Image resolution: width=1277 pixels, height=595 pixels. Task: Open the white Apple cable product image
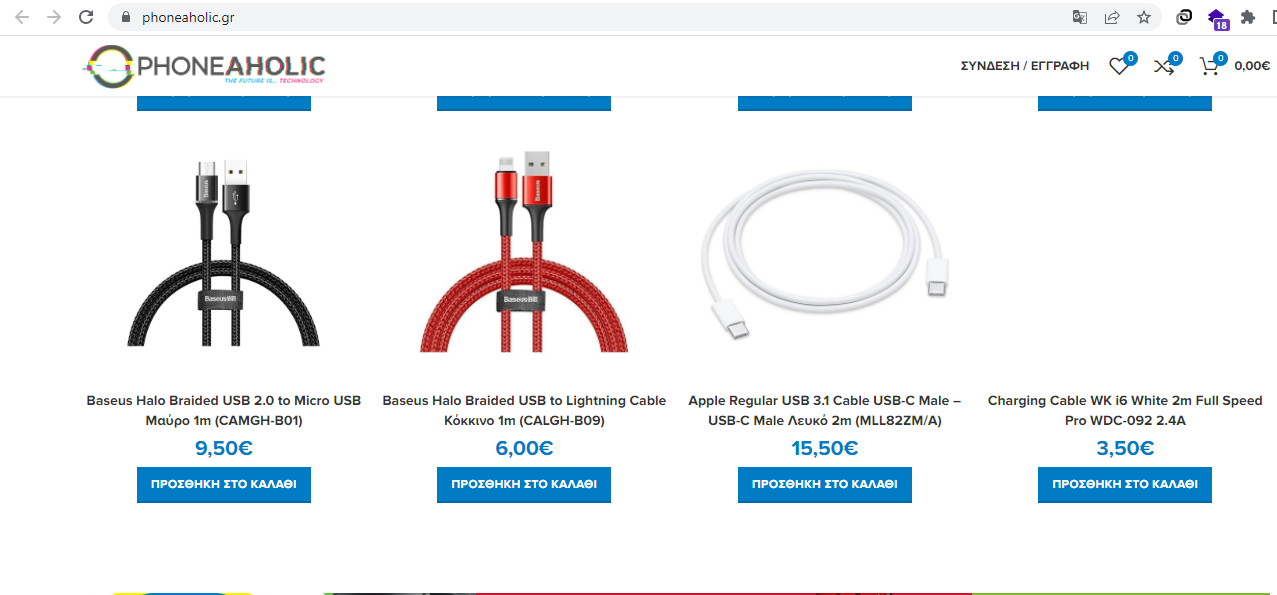click(x=825, y=250)
